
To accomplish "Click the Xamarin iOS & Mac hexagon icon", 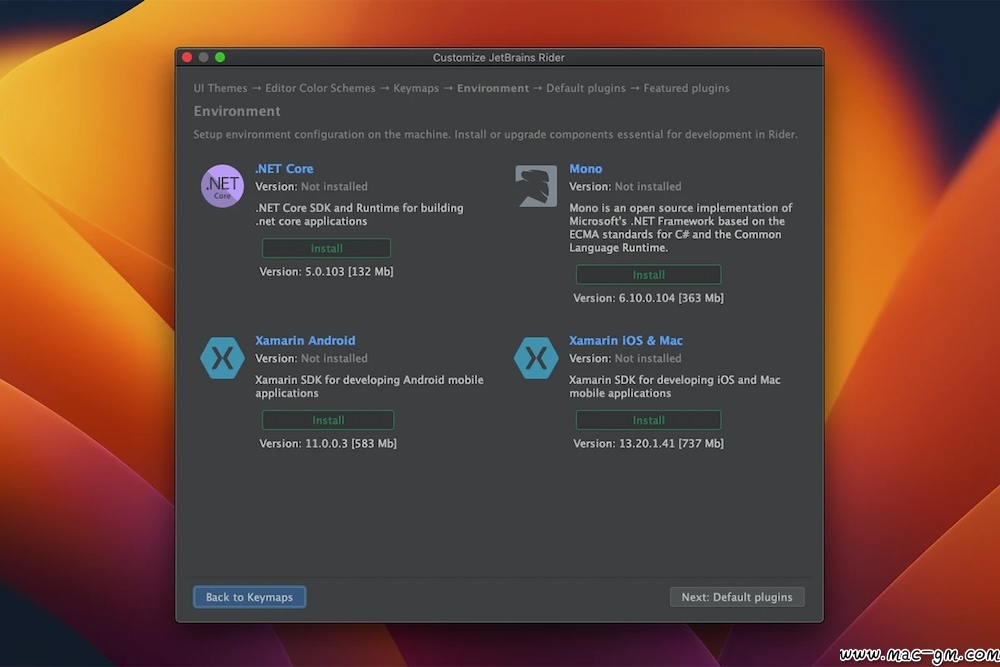I will 536,358.
